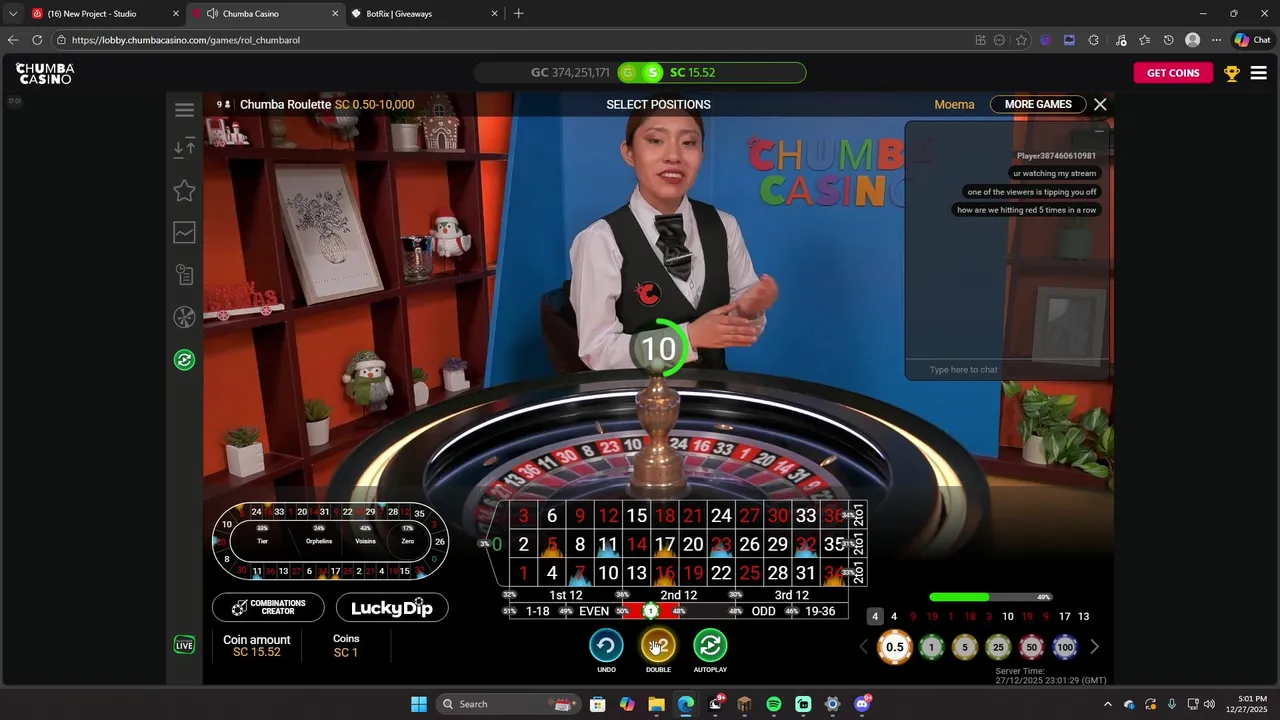1280x720 pixels.
Task: Bet on Tier racetrack section
Action: [262, 541]
